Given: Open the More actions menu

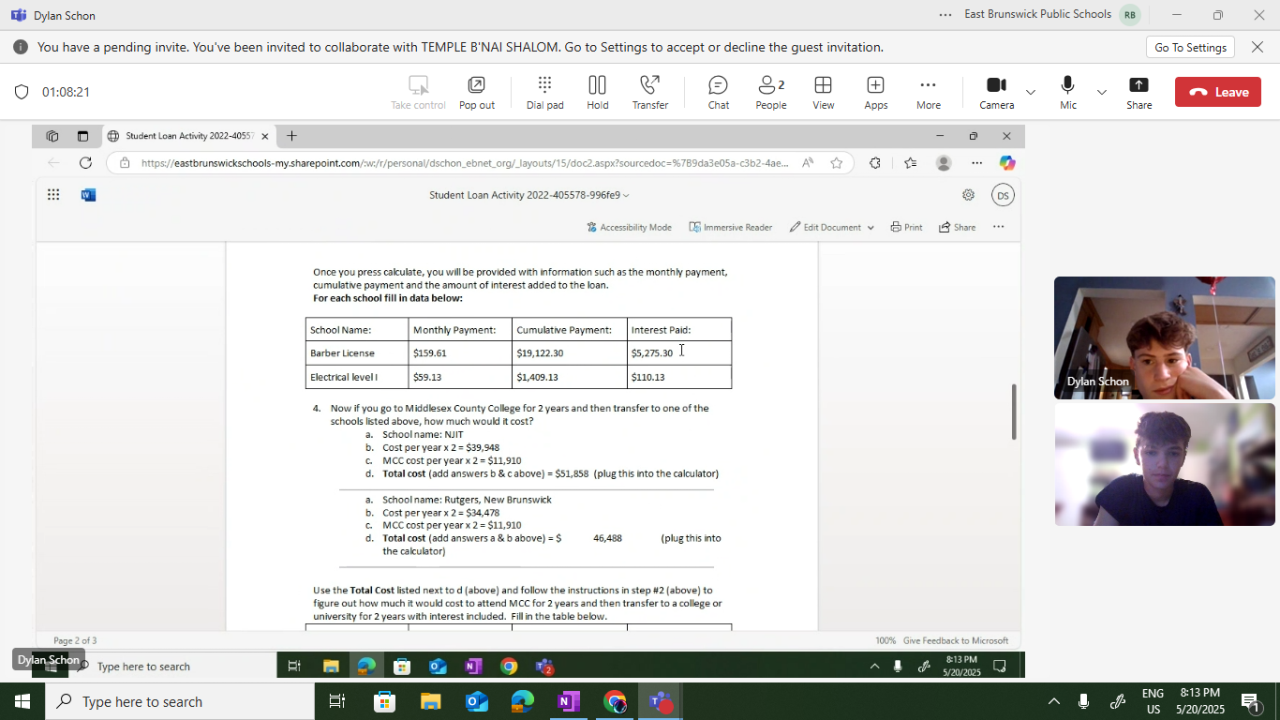Looking at the screenshot, I should click(928, 92).
